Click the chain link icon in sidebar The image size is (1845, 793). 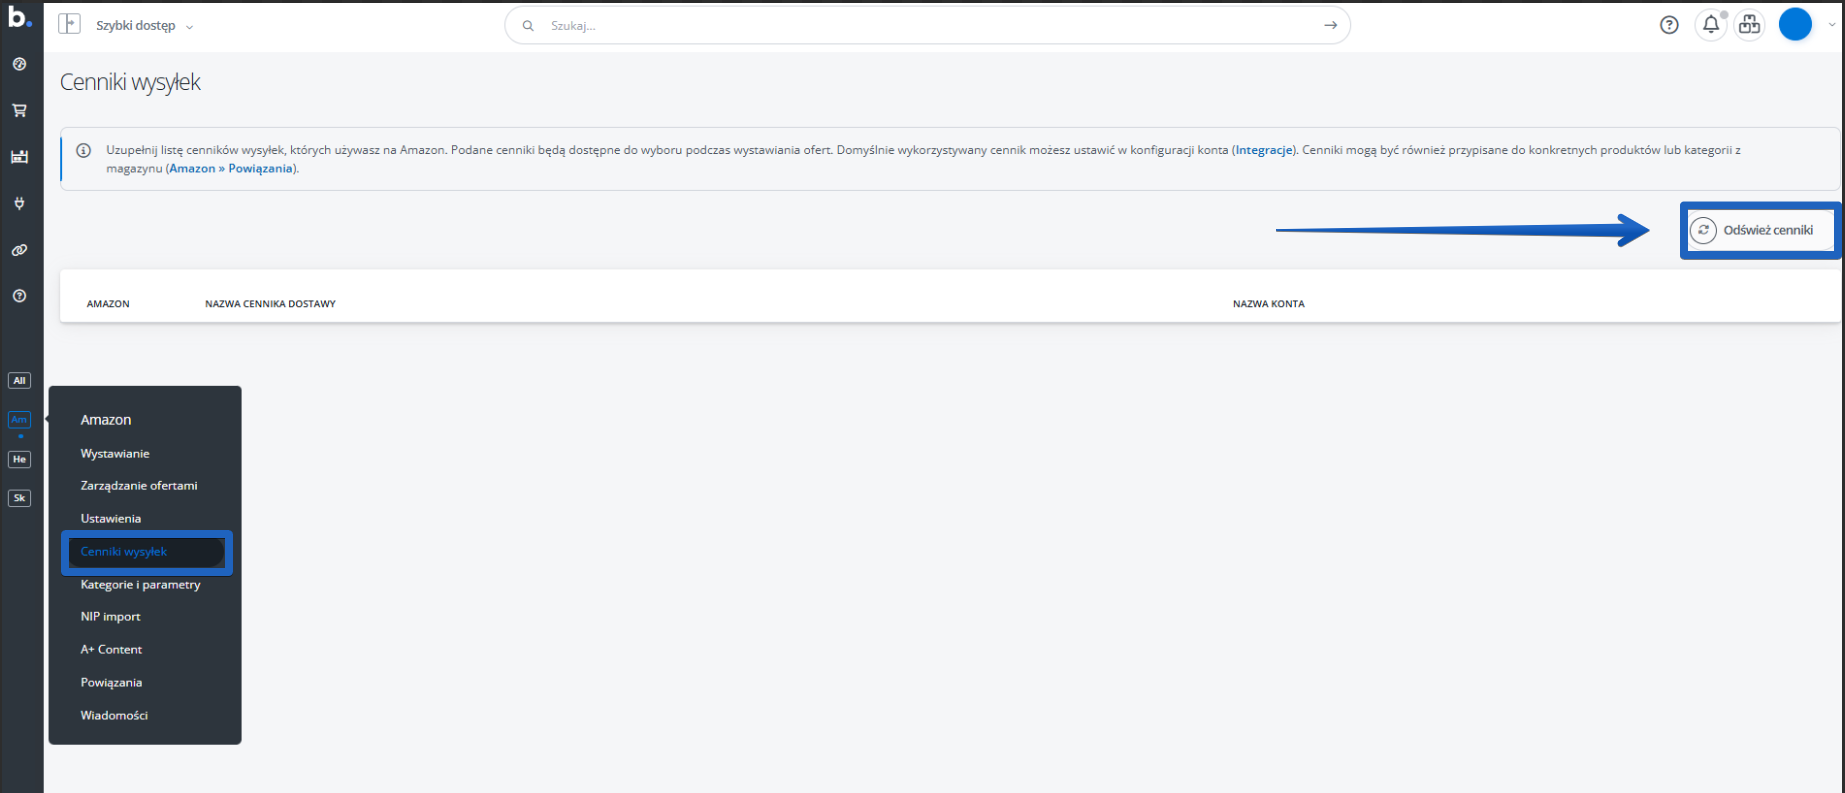point(19,250)
